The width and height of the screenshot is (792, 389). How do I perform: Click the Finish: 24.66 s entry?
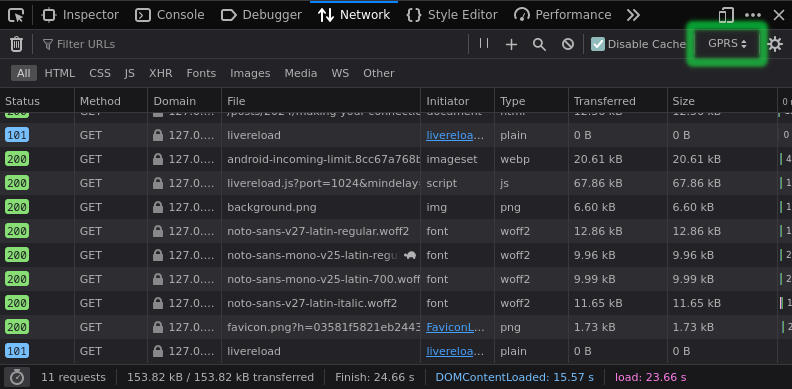point(375,377)
